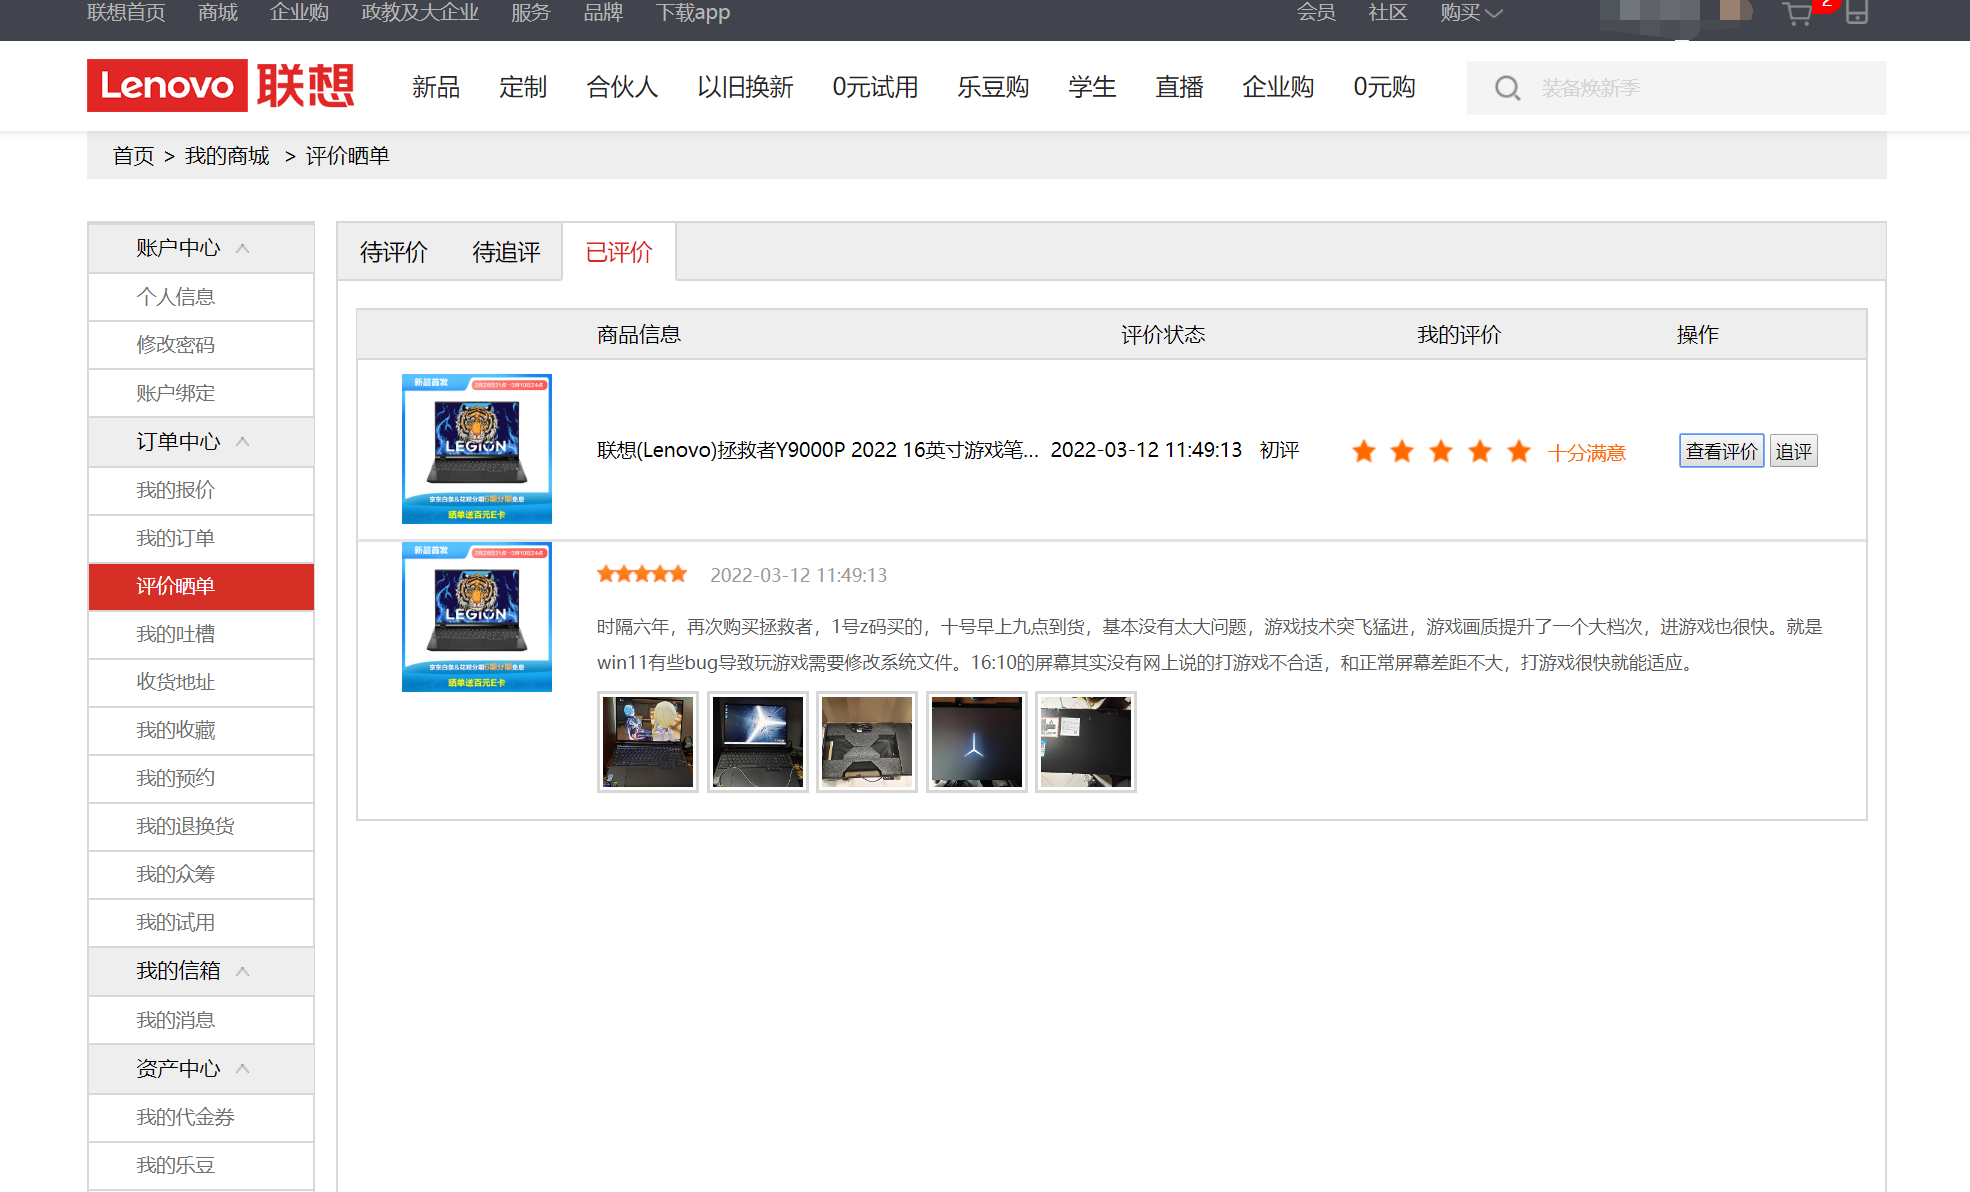Open the 以旧换新 menu item
The height and width of the screenshot is (1192, 1970).
745,87
